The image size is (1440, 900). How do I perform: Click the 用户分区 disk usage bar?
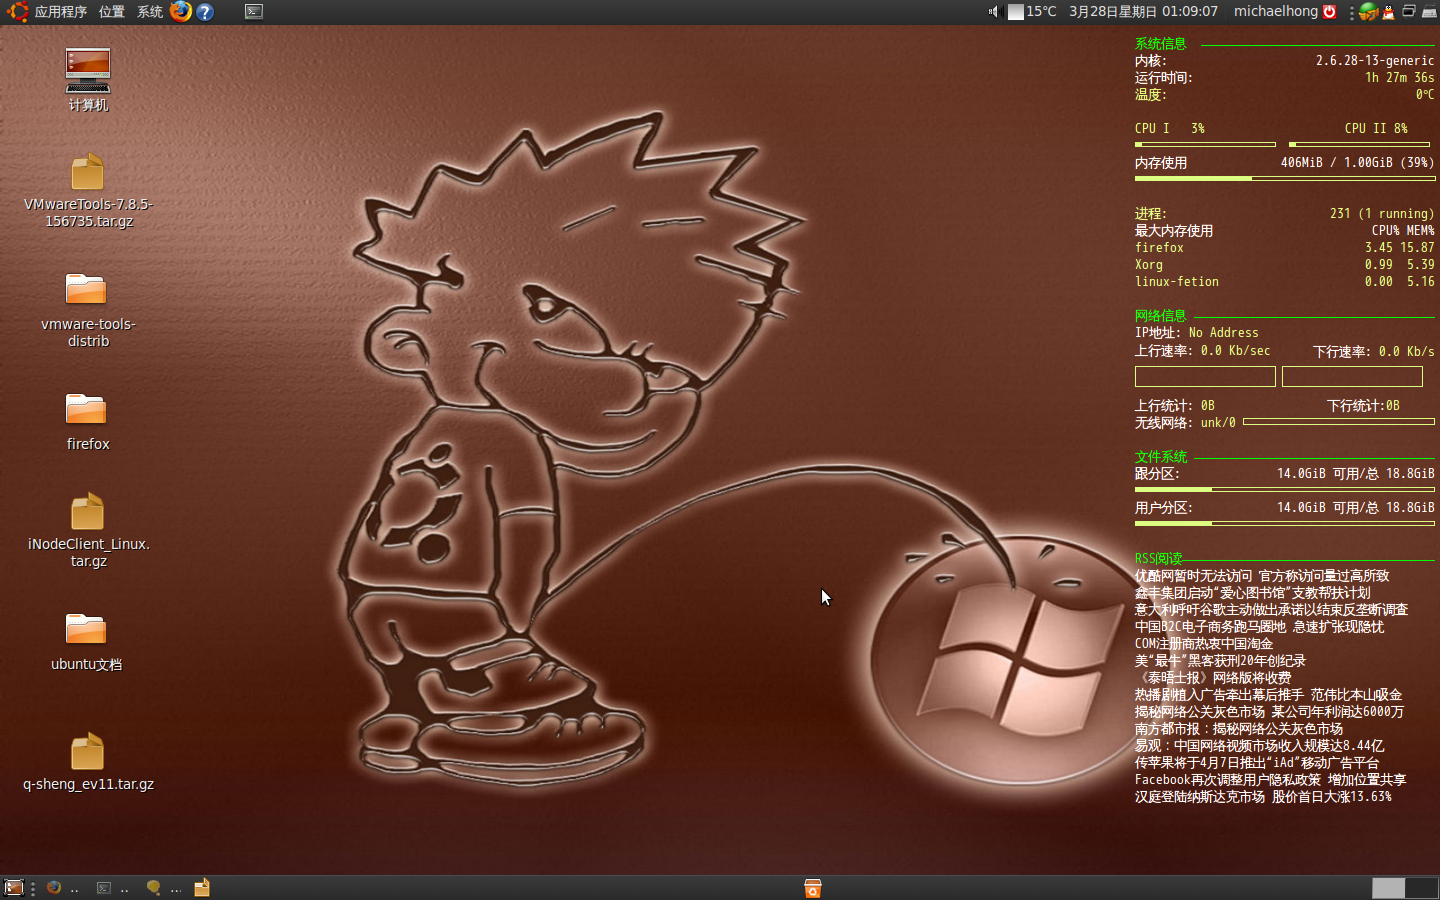click(x=1285, y=523)
